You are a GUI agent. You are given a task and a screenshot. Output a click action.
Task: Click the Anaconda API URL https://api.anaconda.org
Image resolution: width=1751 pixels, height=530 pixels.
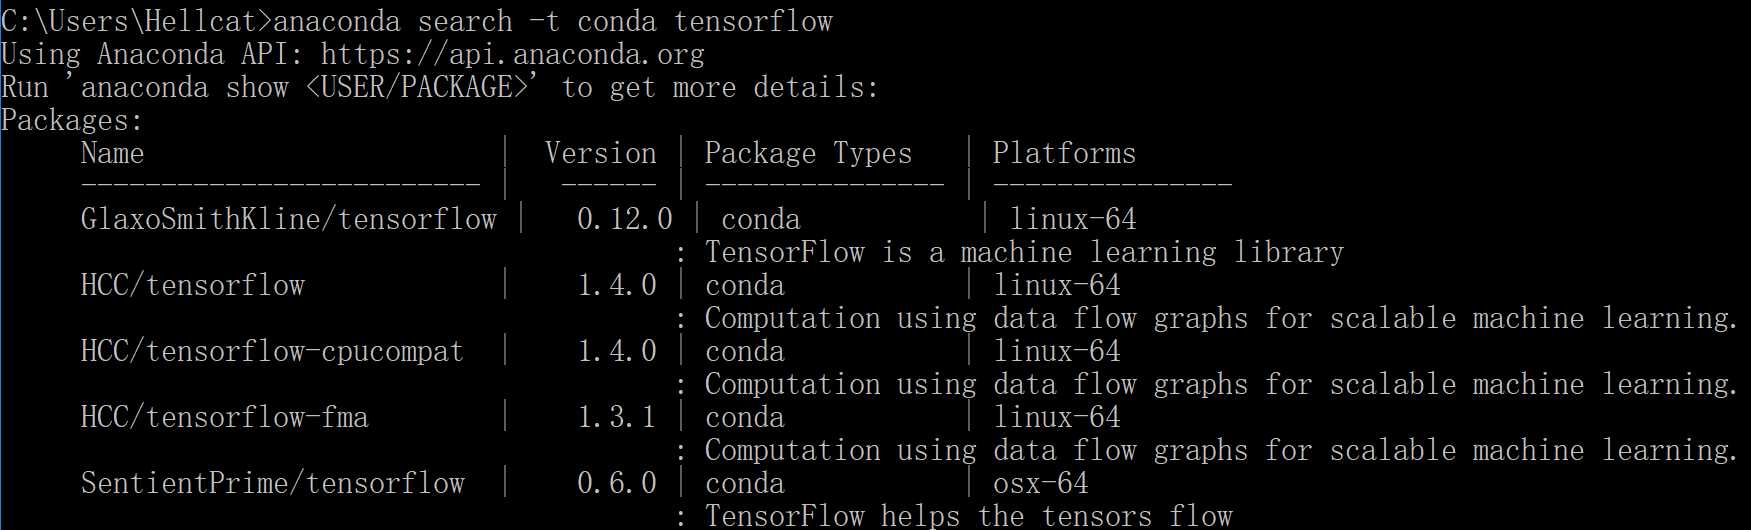coord(512,54)
